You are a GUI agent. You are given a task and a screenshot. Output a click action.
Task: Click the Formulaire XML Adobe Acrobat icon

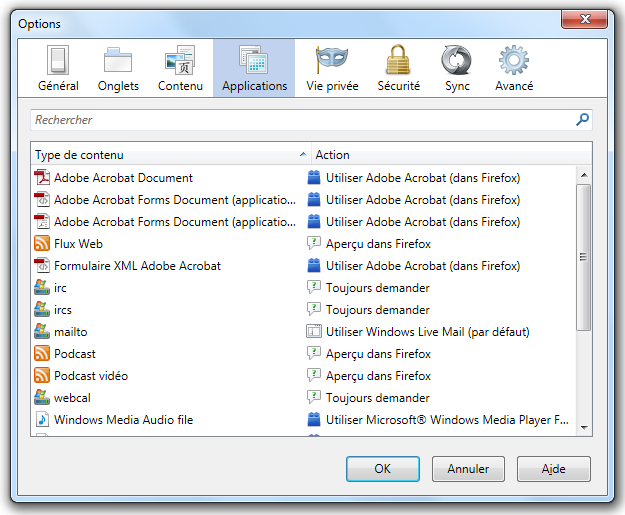pos(42,265)
